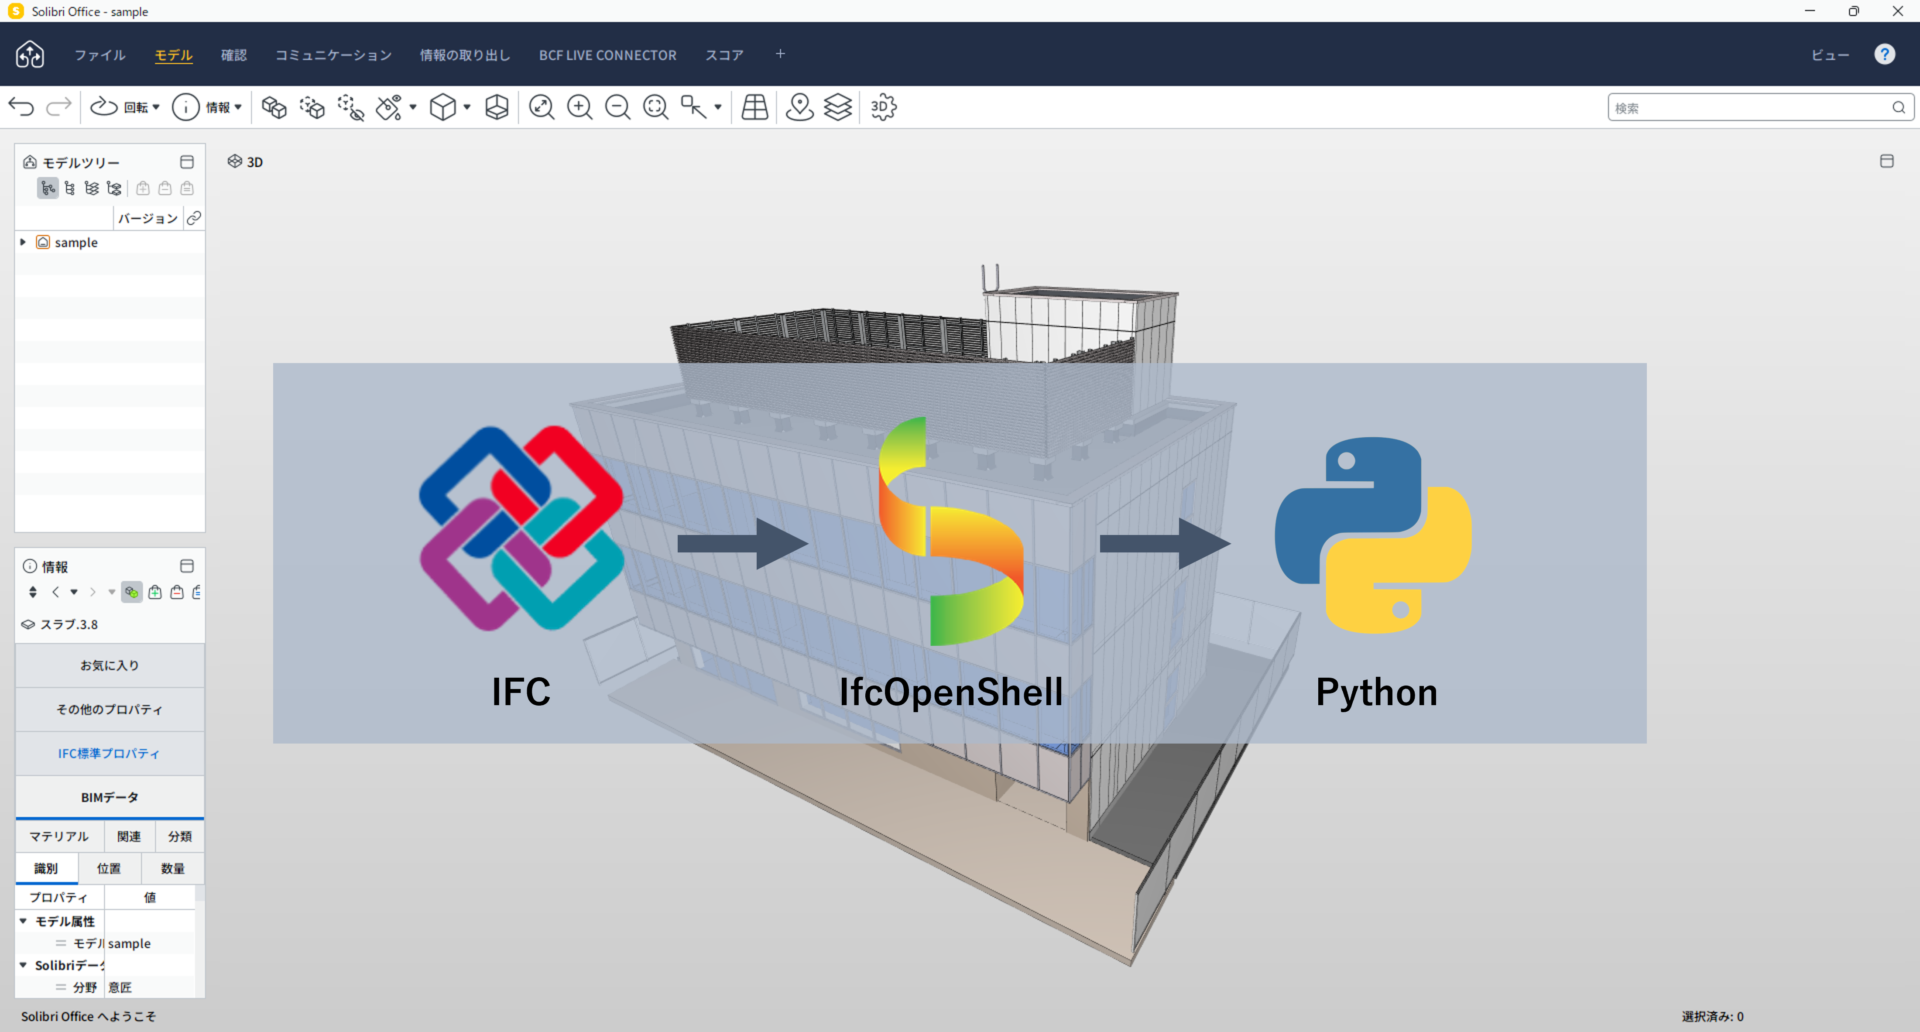This screenshot has width=1920, height=1032.
Task: Click the footprint grid tool in the toolbar
Action: [x=754, y=107]
